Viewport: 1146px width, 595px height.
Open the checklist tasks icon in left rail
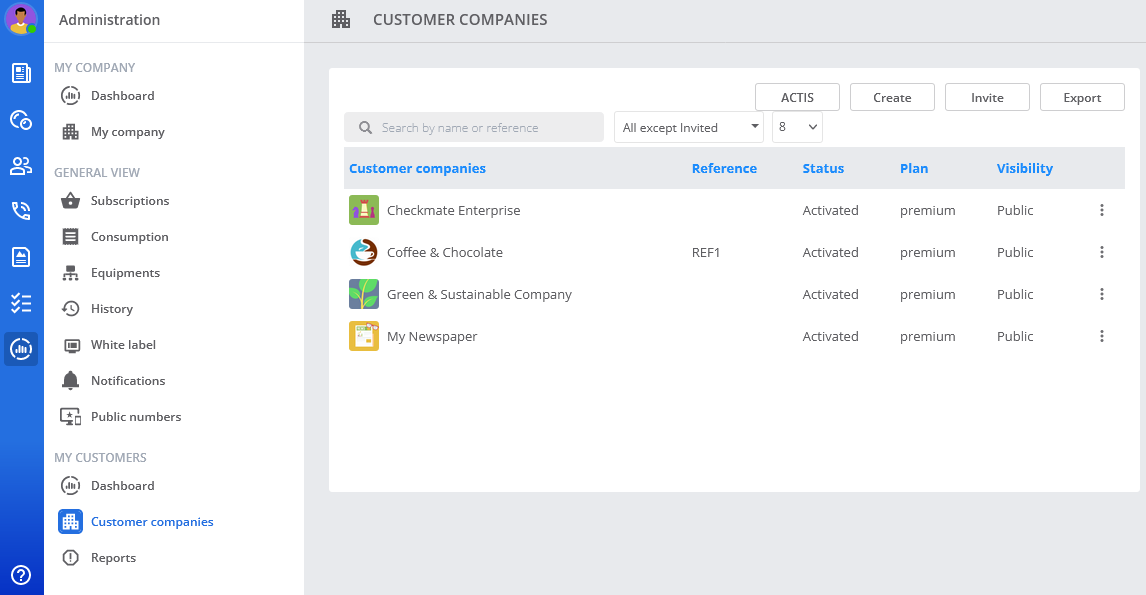21,303
